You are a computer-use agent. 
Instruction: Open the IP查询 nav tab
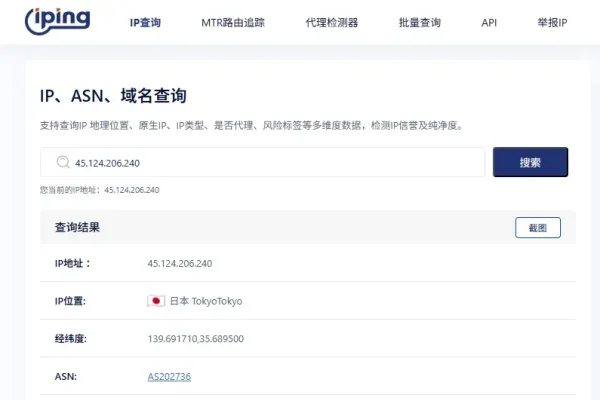pyautogui.click(x=145, y=23)
